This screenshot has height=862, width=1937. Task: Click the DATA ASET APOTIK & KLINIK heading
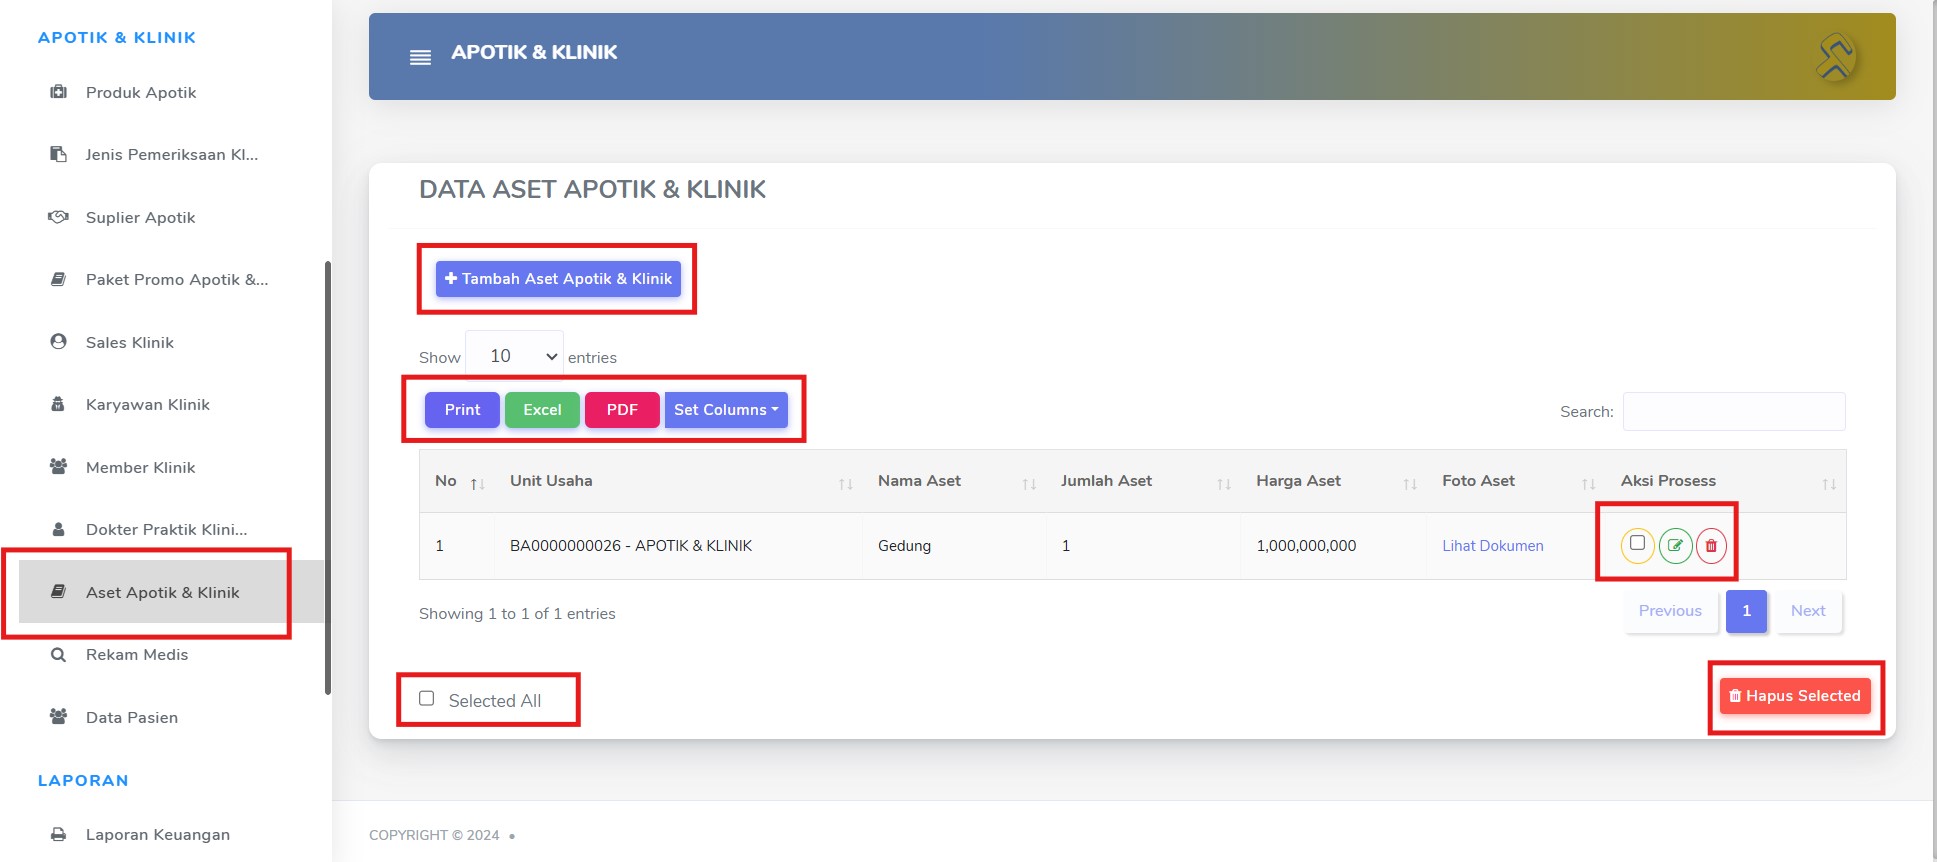pos(592,189)
